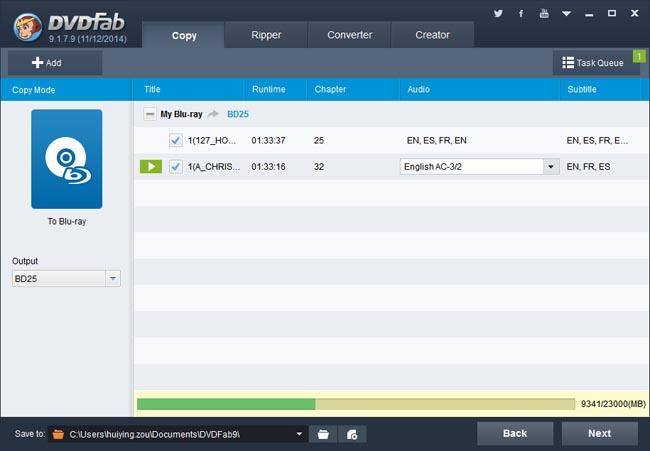Click the ISO image output icon

click(352, 434)
